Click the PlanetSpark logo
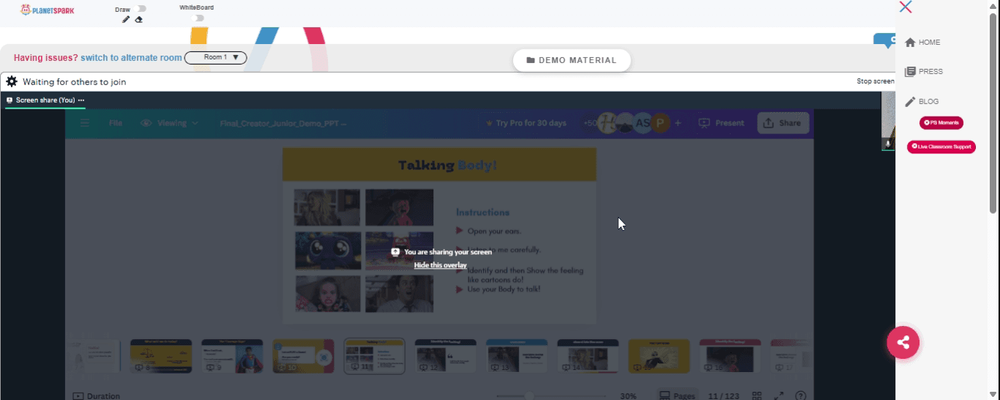The height and width of the screenshot is (400, 1000). (x=47, y=10)
